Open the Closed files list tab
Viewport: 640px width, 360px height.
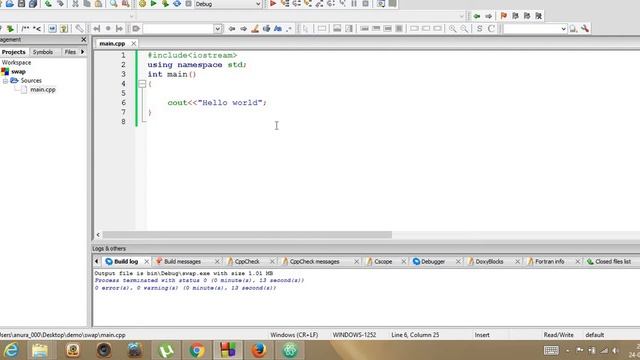(x=613, y=261)
